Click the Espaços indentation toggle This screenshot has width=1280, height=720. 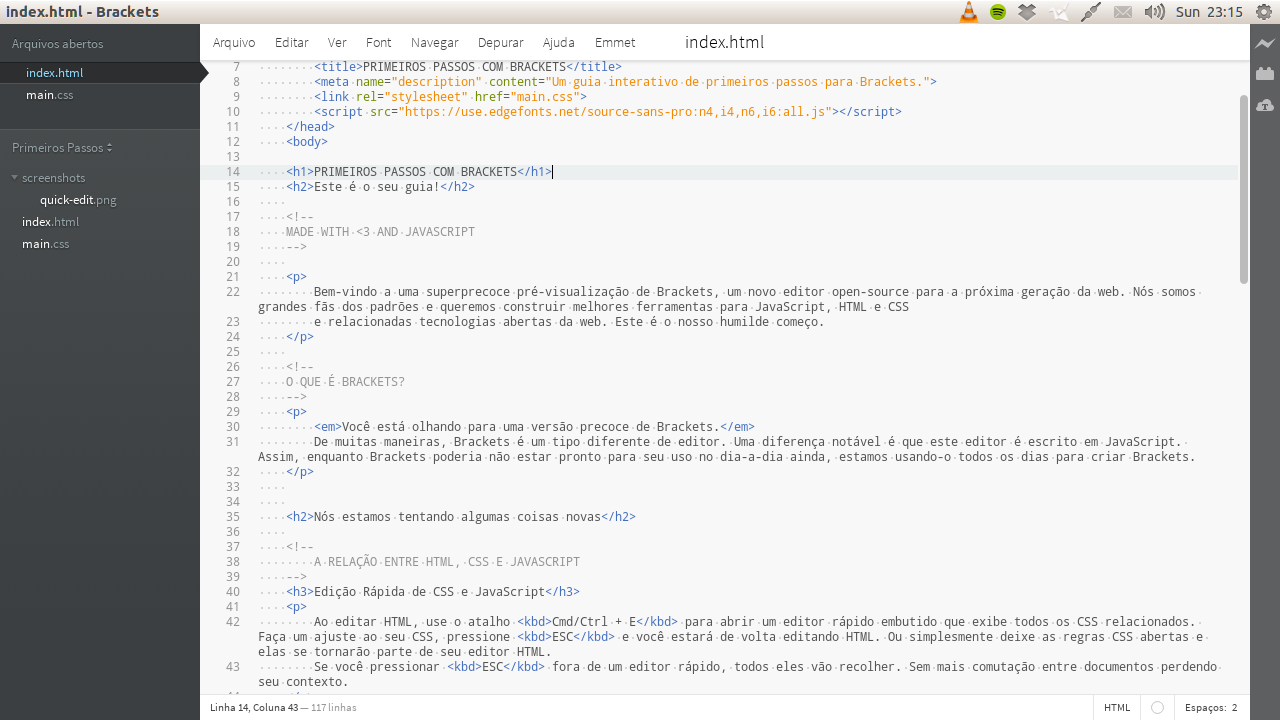click(1204, 707)
